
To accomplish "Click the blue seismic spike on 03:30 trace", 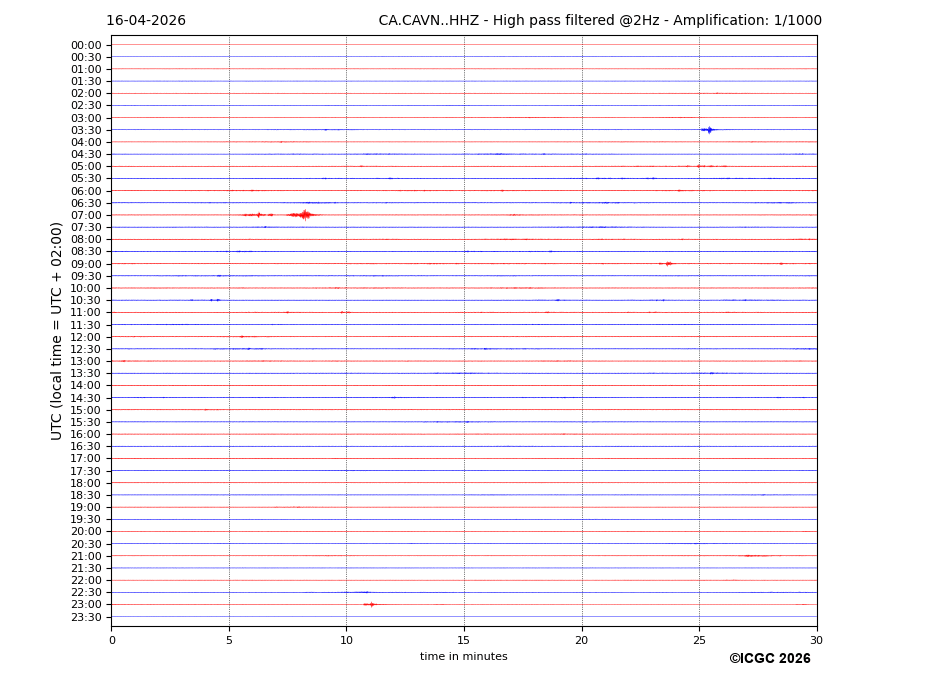I will (708, 130).
